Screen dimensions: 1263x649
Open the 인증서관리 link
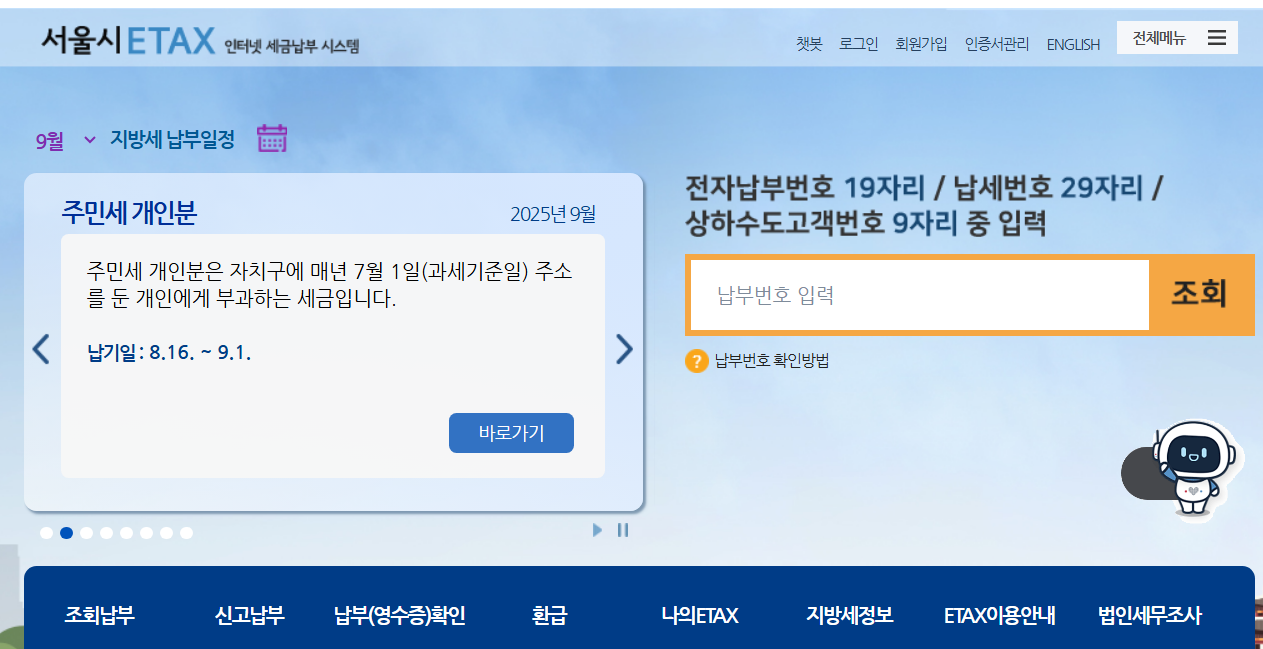(997, 44)
